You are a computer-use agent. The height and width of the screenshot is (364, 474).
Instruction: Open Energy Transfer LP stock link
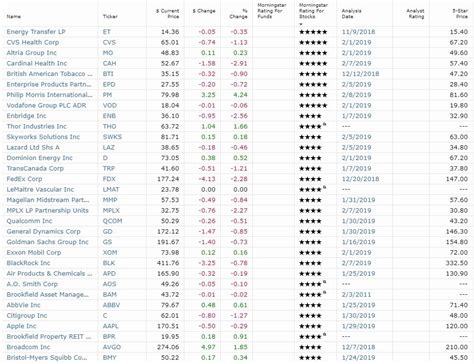36,32
